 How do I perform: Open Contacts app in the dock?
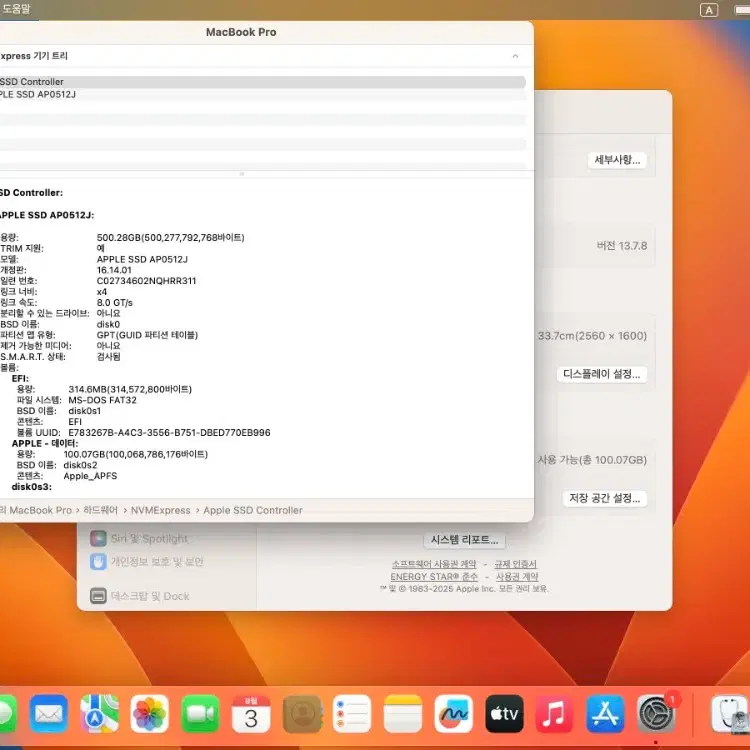pyautogui.click(x=302, y=714)
